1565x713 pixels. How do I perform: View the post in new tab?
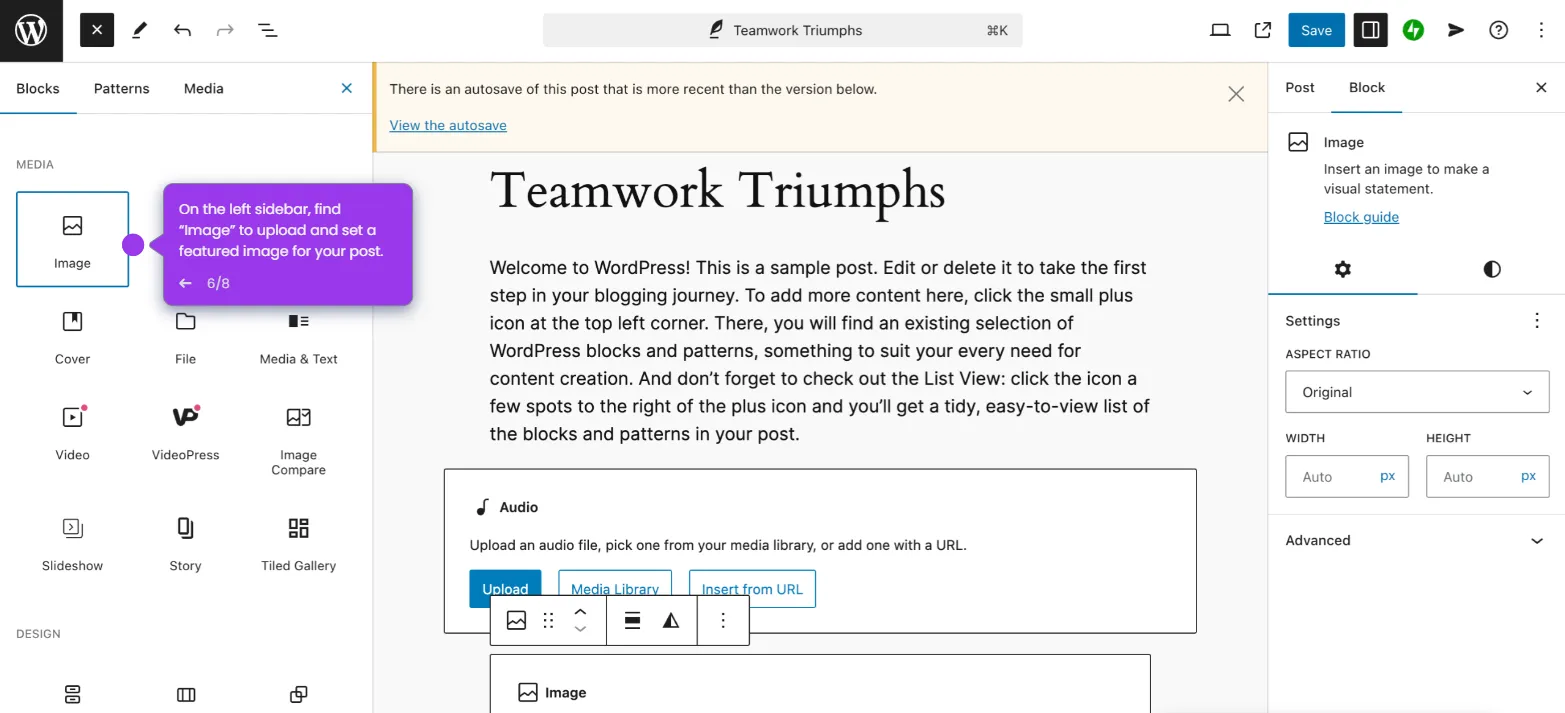click(1263, 30)
